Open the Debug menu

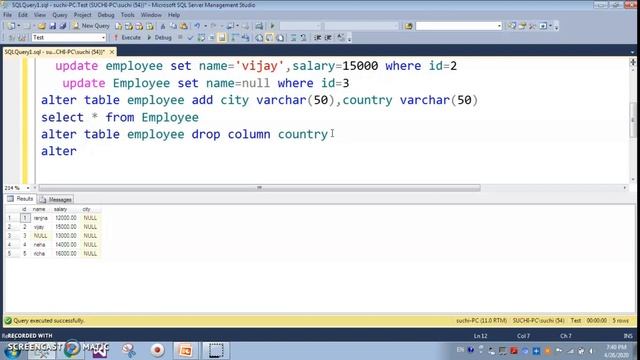(106, 15)
